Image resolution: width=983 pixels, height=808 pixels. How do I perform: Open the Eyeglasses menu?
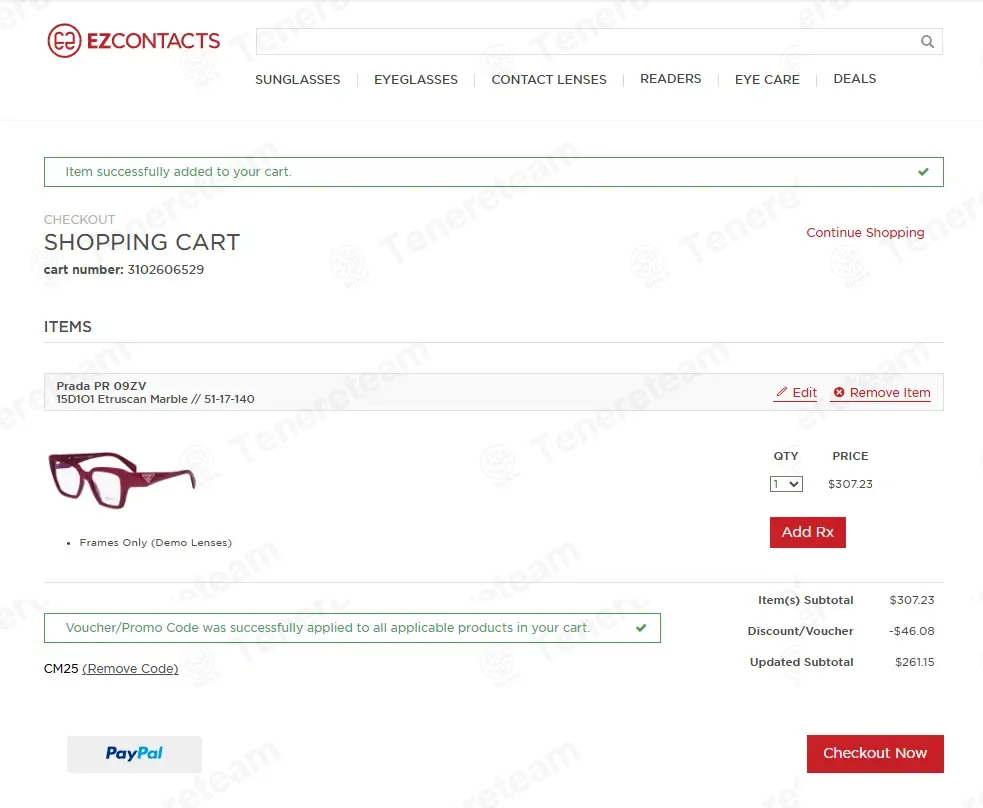pyautogui.click(x=416, y=80)
